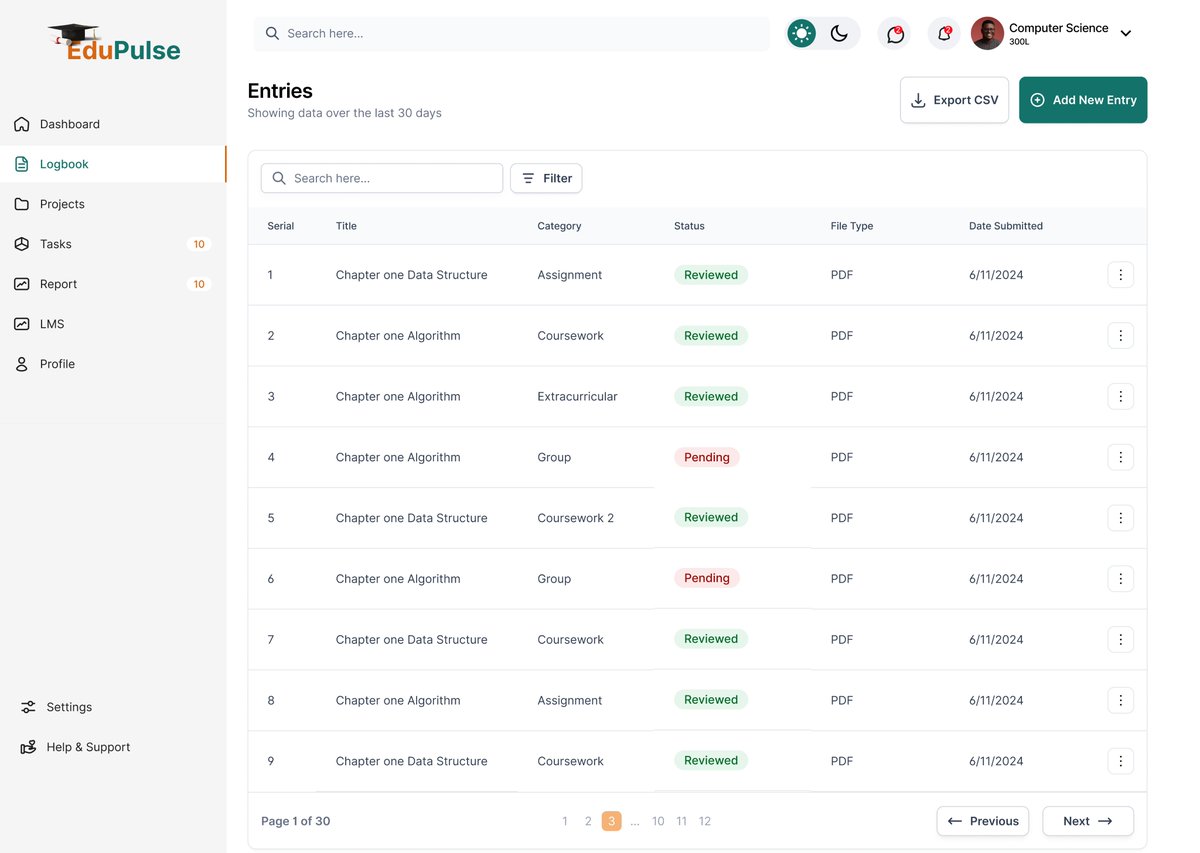The width and height of the screenshot is (1200, 853).
Task: Go to pagination page 2
Action: [588, 821]
